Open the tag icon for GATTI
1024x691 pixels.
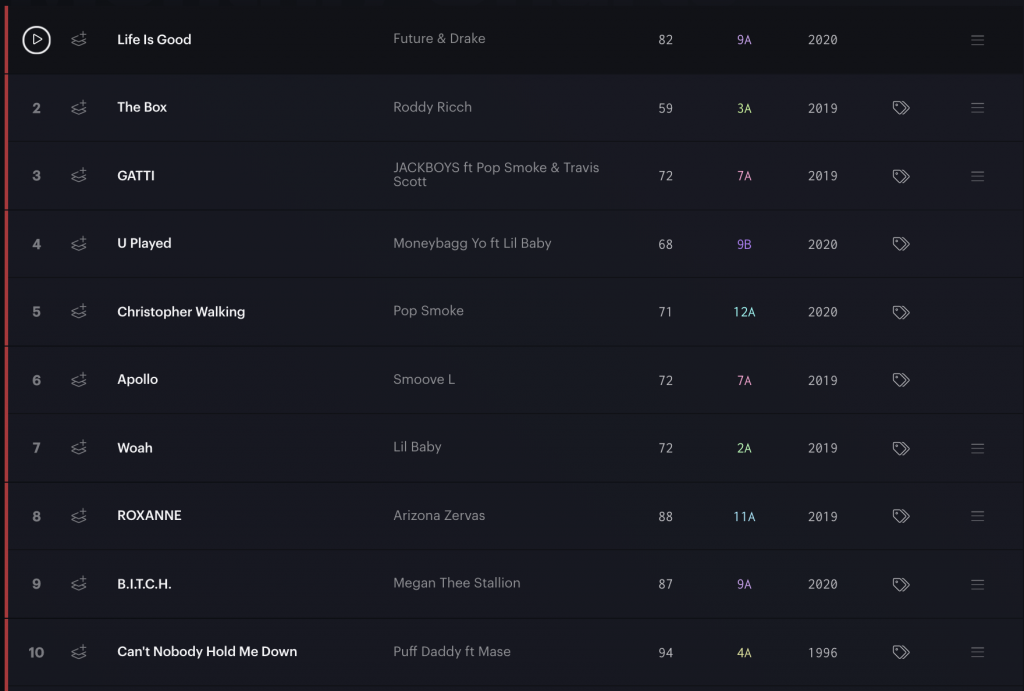pyautogui.click(x=901, y=176)
